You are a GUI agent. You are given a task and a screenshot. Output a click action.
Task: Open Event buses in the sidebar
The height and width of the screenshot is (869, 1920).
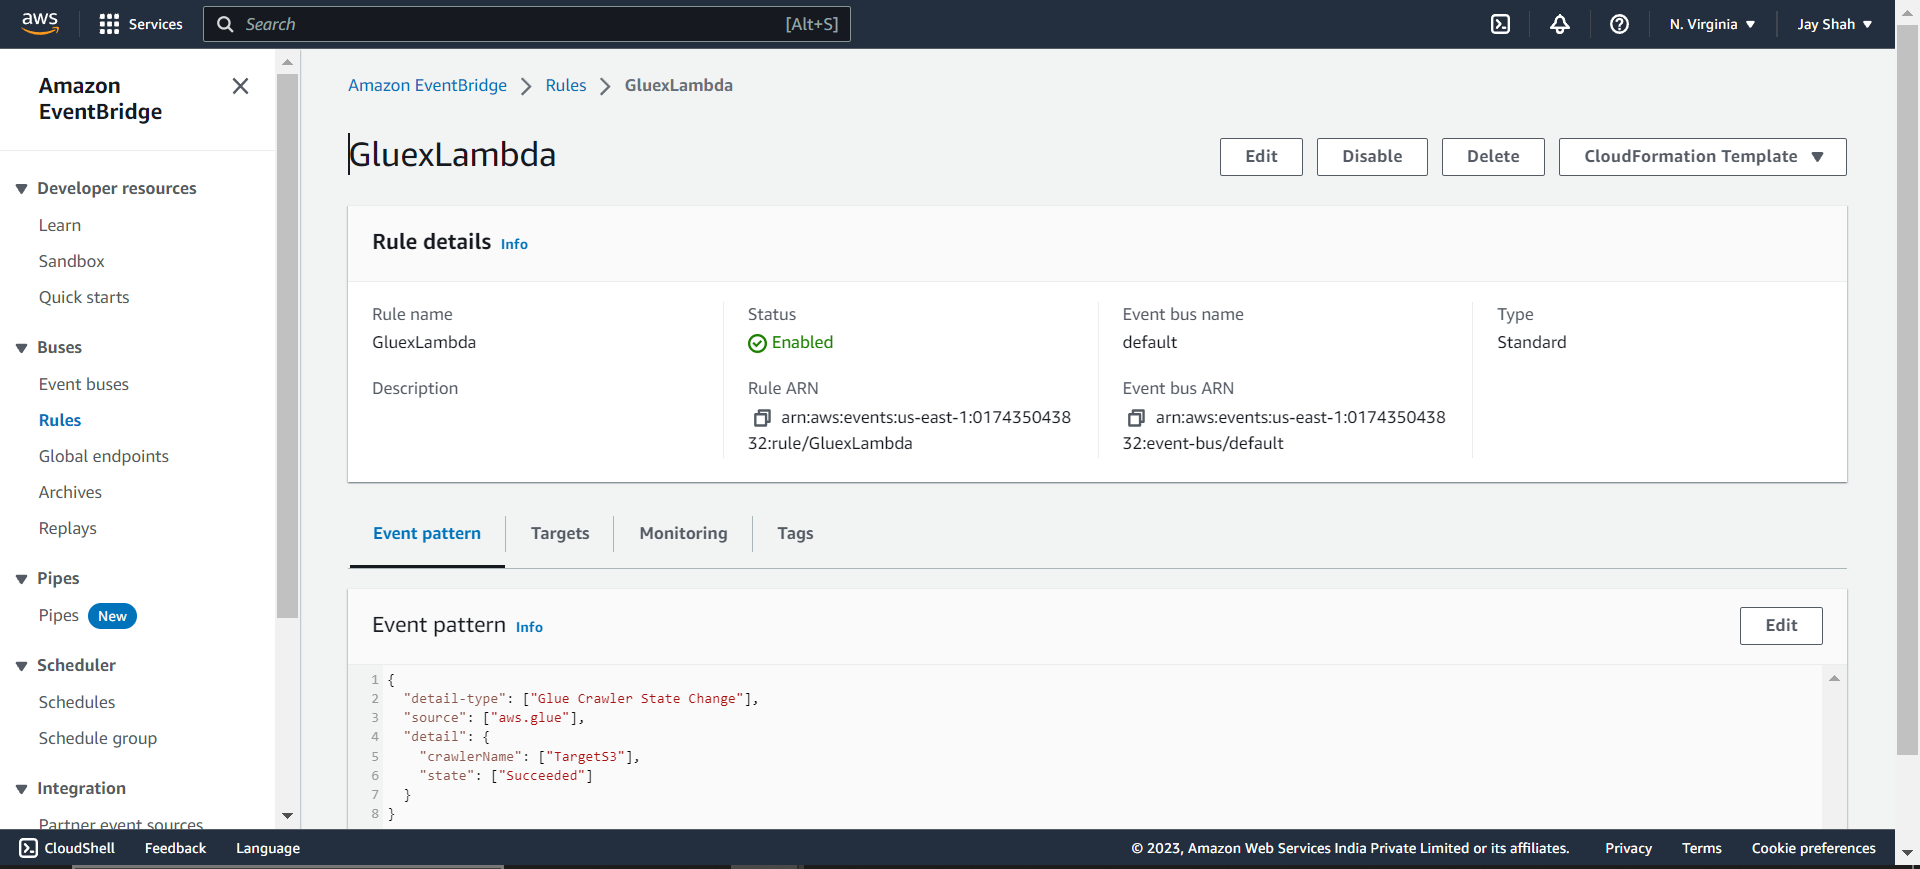[84, 385]
